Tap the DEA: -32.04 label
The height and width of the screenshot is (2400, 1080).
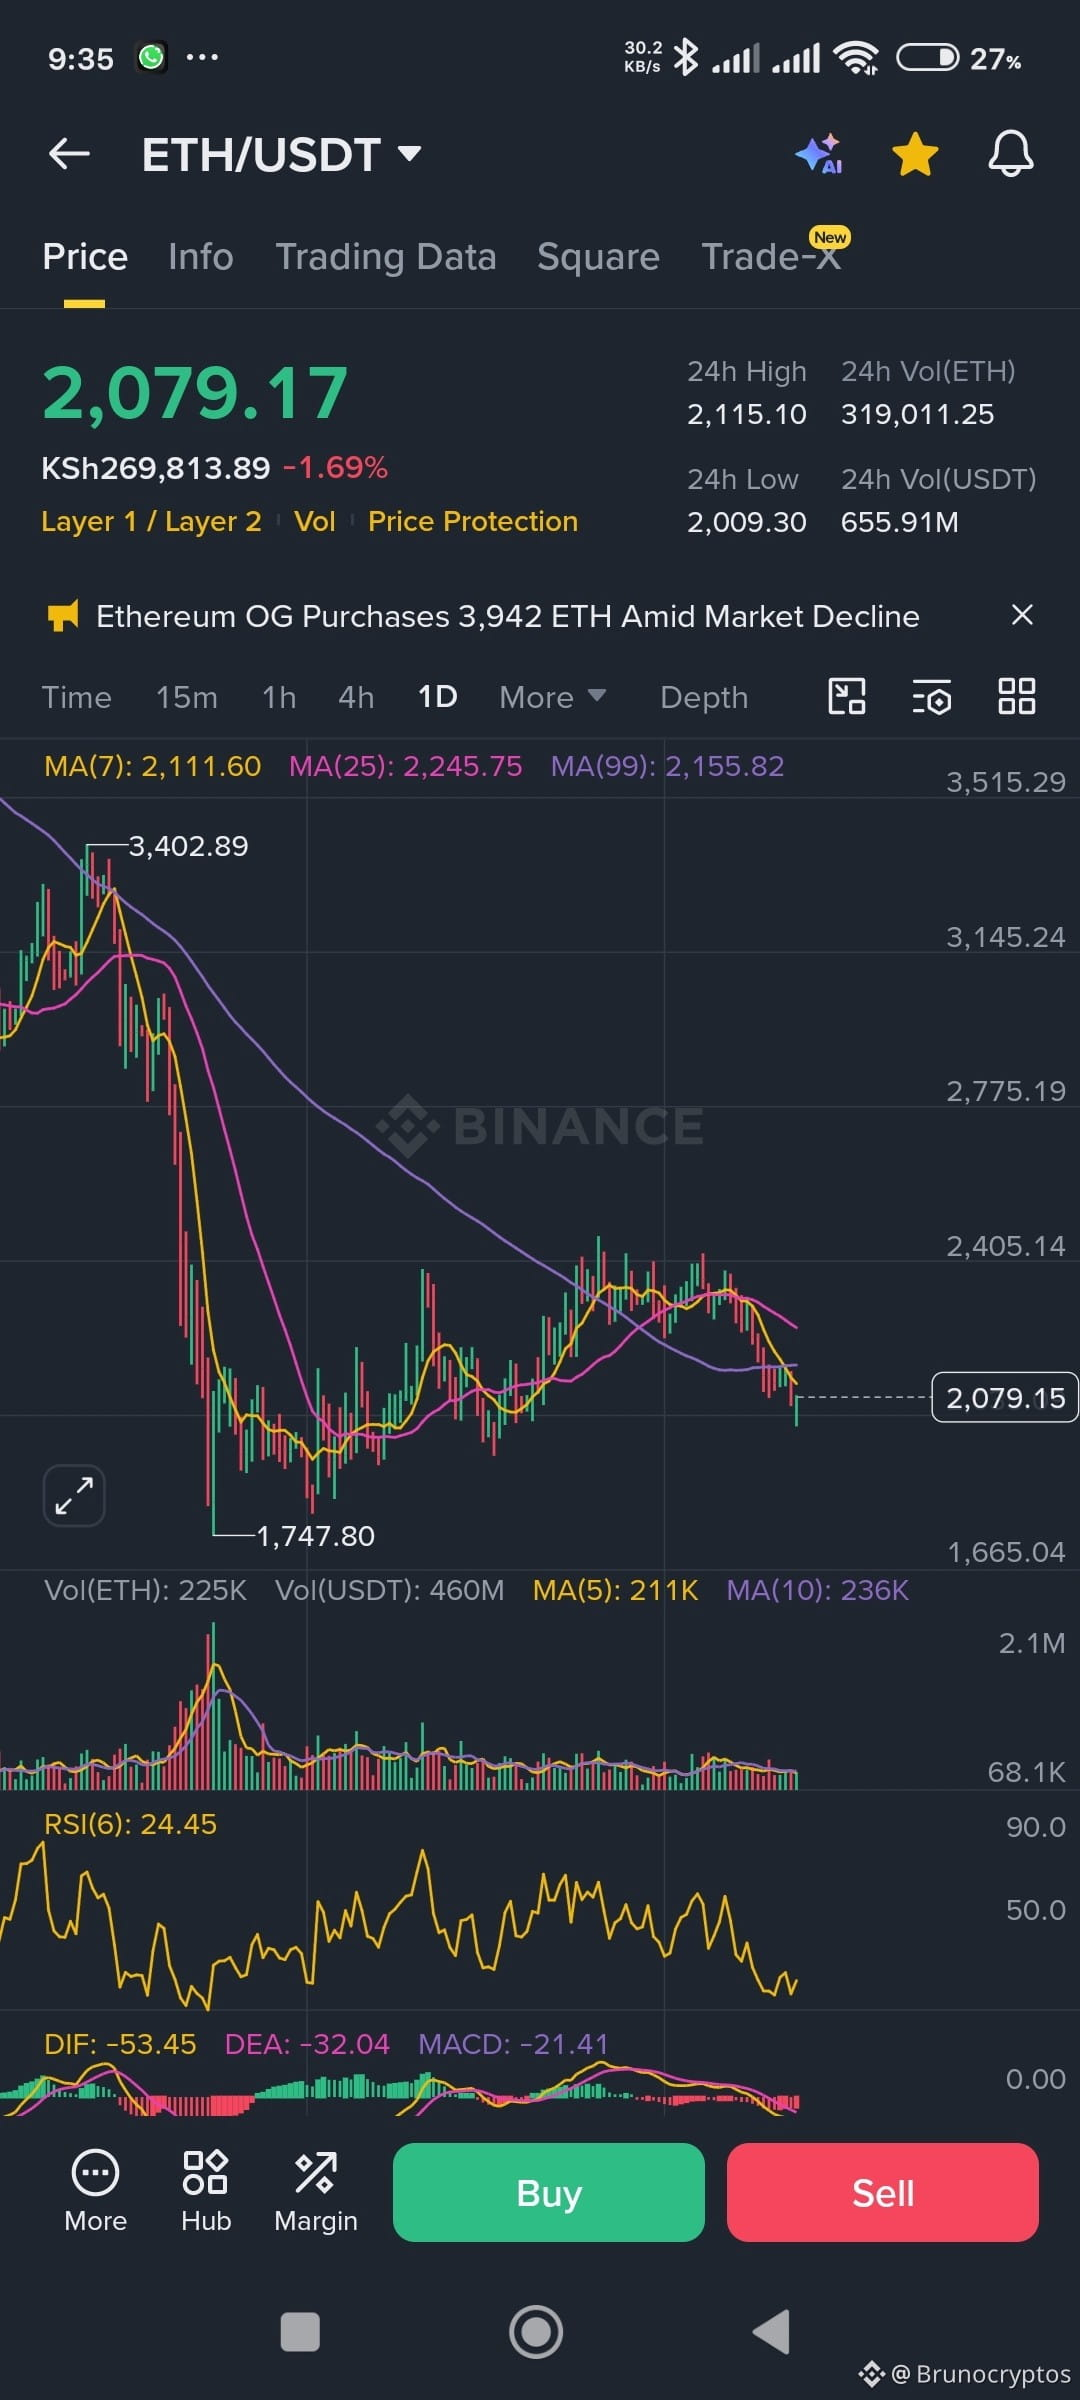(x=307, y=2044)
